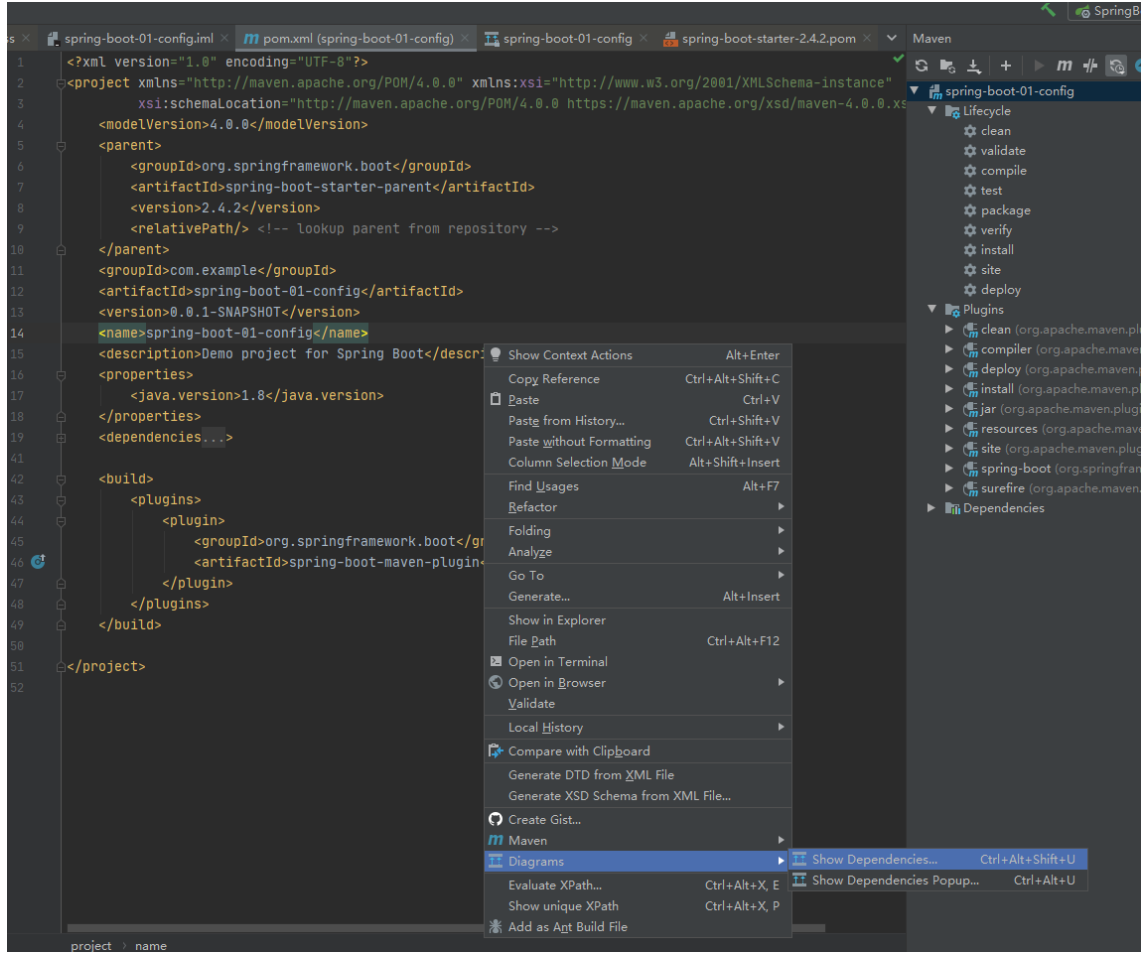Click the Lifecycle folder icon in Maven tree
This screenshot has height=957, width=1146.
[952, 111]
